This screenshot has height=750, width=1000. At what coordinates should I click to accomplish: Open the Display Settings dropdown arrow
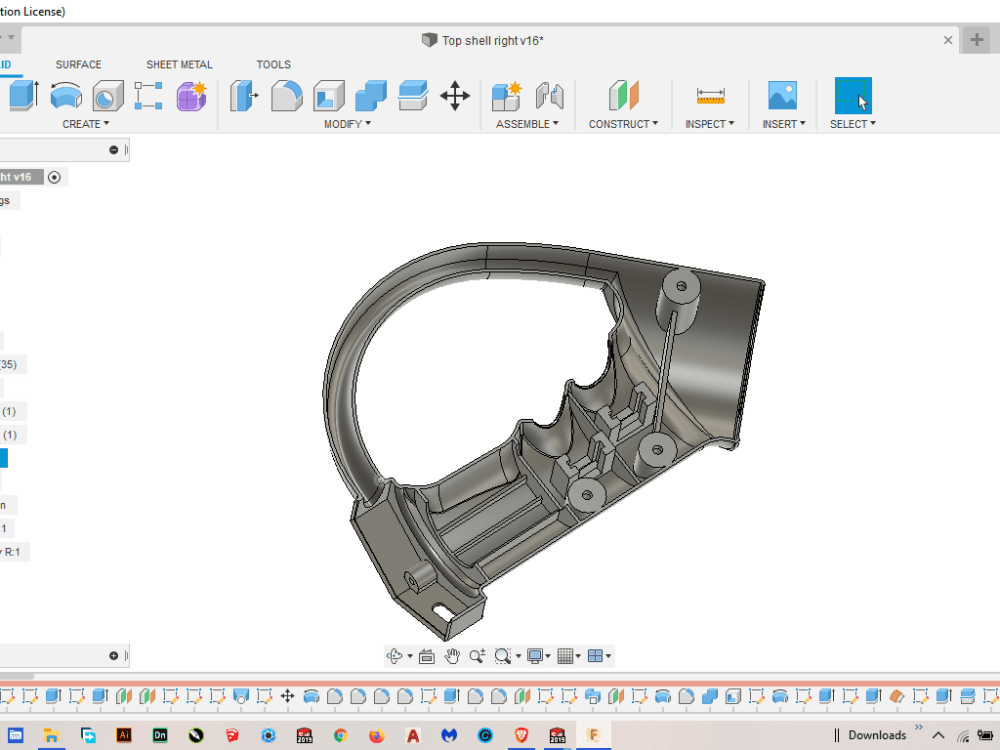[548, 656]
